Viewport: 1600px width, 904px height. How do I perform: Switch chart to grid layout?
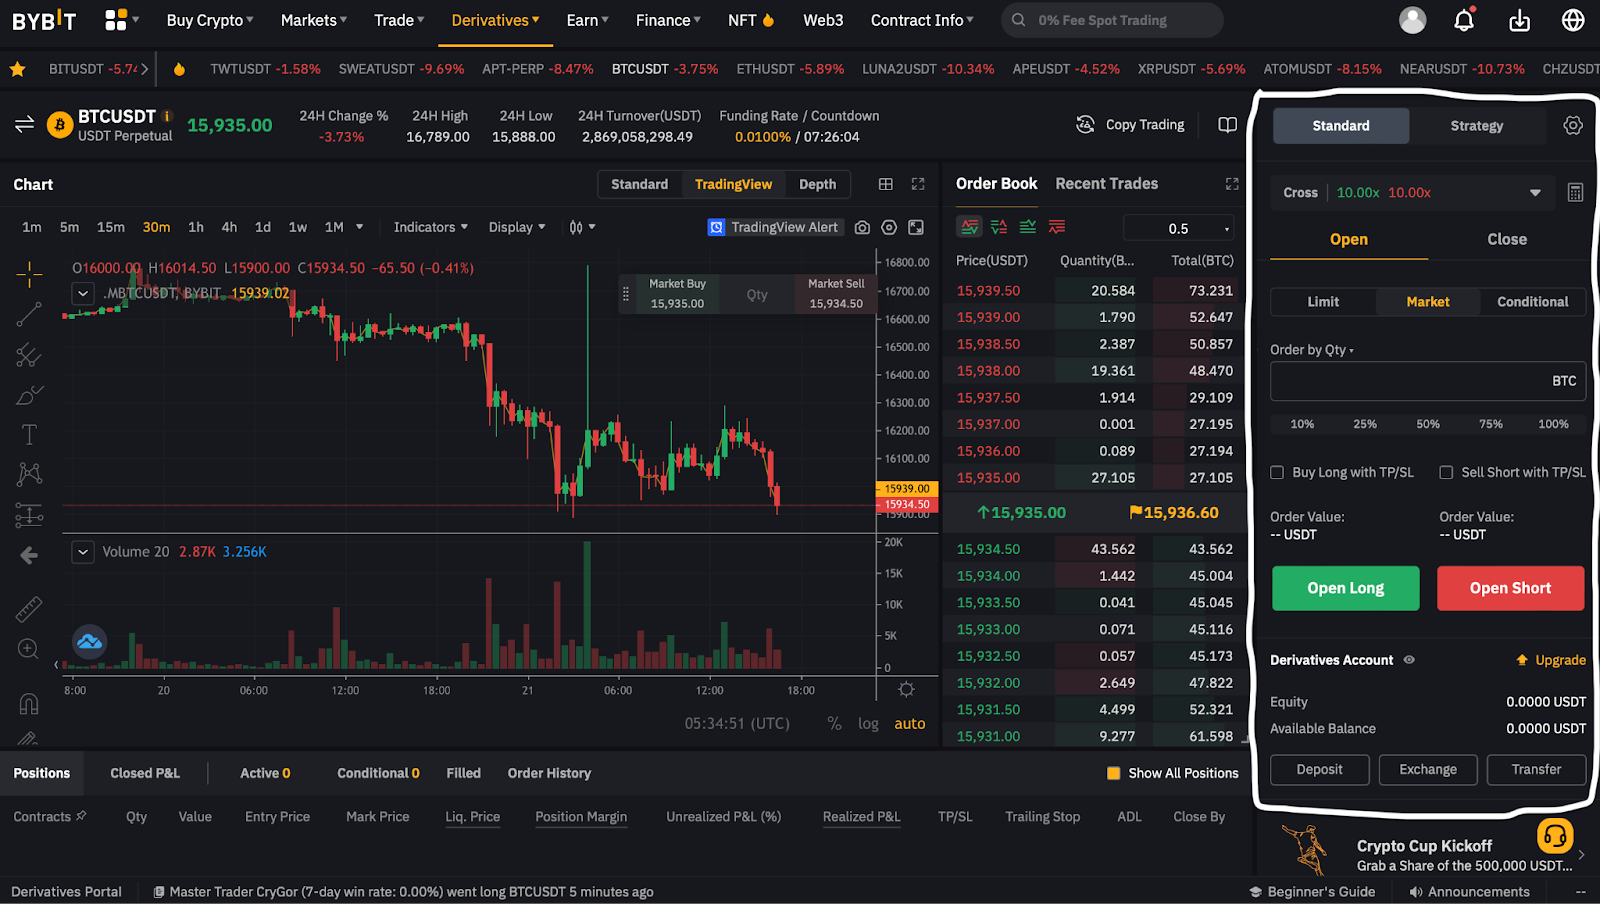pyautogui.click(x=886, y=184)
